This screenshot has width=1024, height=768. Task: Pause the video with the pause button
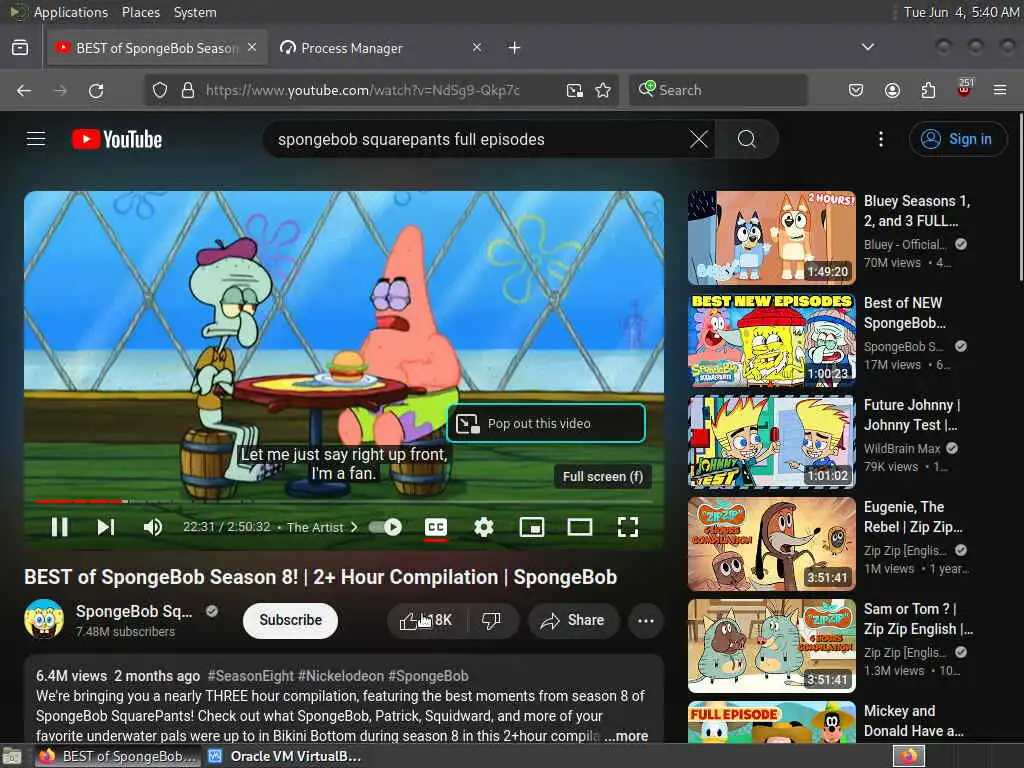(x=59, y=526)
